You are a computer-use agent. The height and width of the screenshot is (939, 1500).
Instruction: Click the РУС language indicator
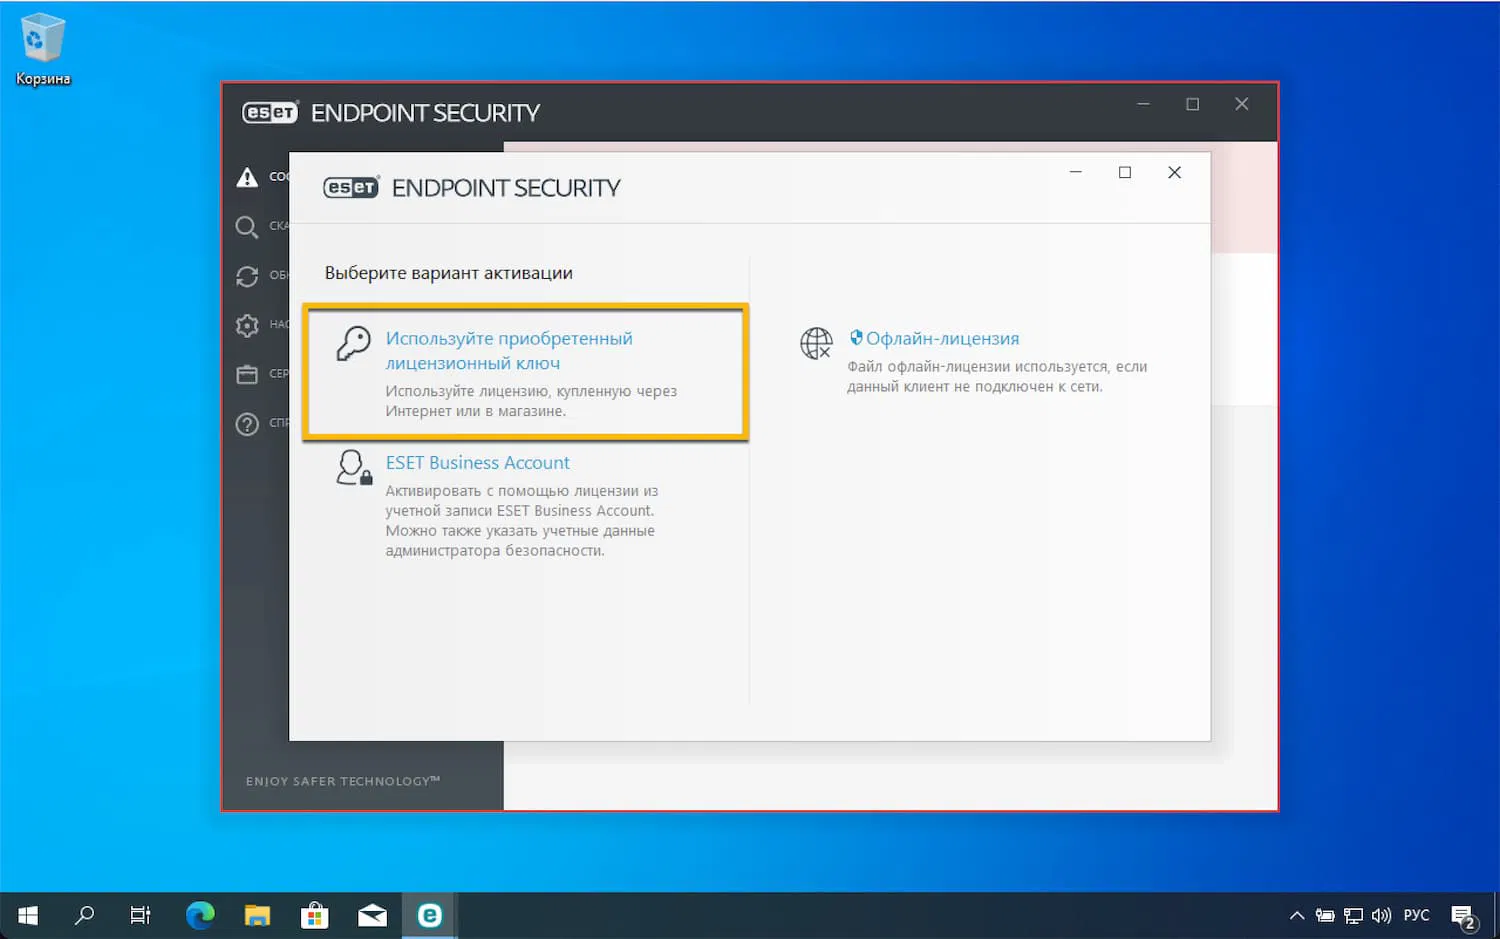pyautogui.click(x=1417, y=914)
